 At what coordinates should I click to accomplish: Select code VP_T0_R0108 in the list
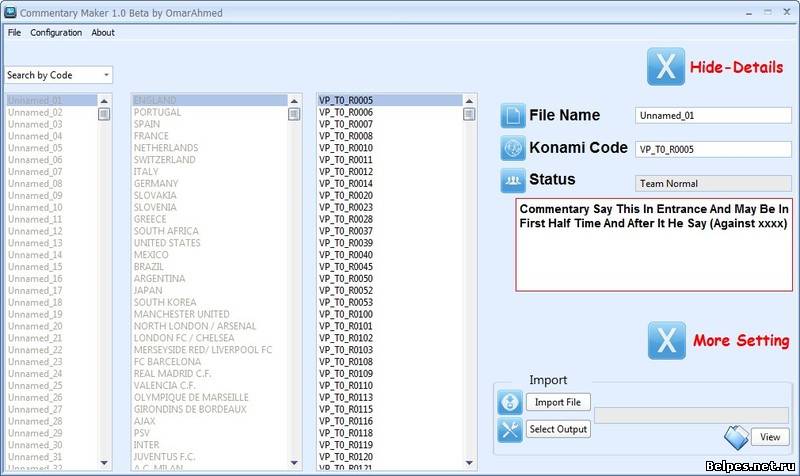click(390, 362)
